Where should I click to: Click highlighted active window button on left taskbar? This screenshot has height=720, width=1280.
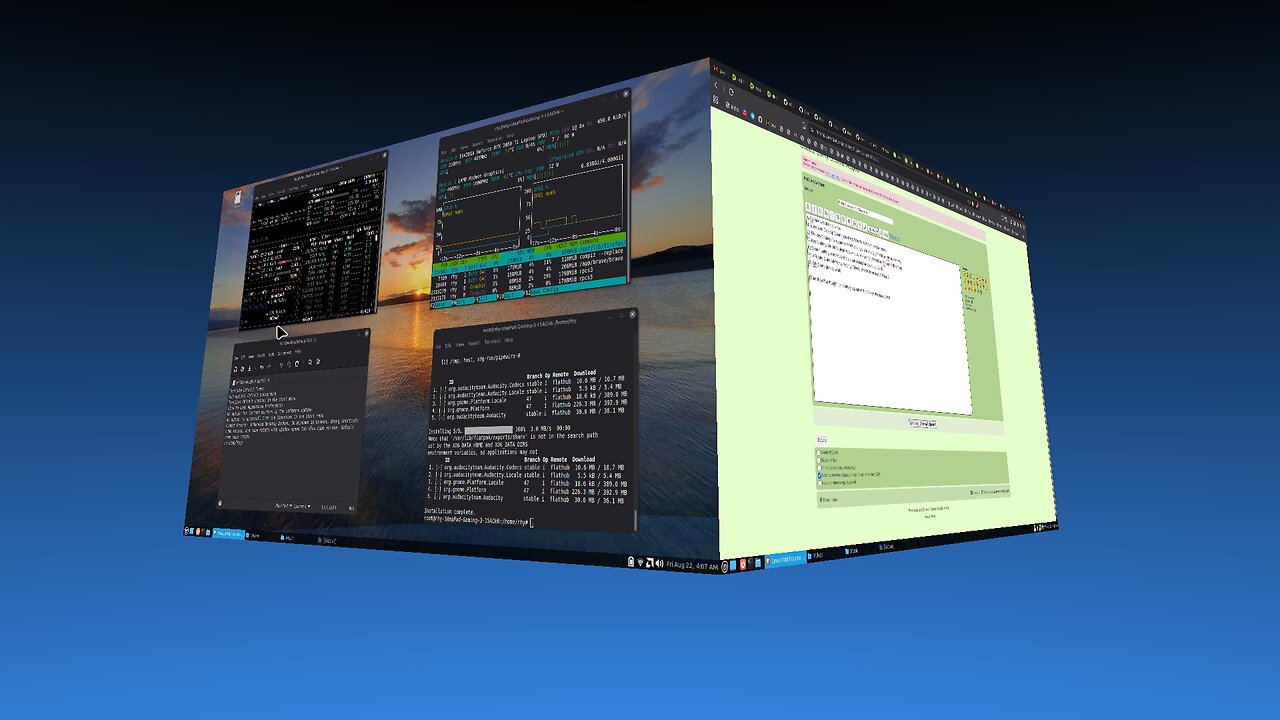tap(229, 534)
